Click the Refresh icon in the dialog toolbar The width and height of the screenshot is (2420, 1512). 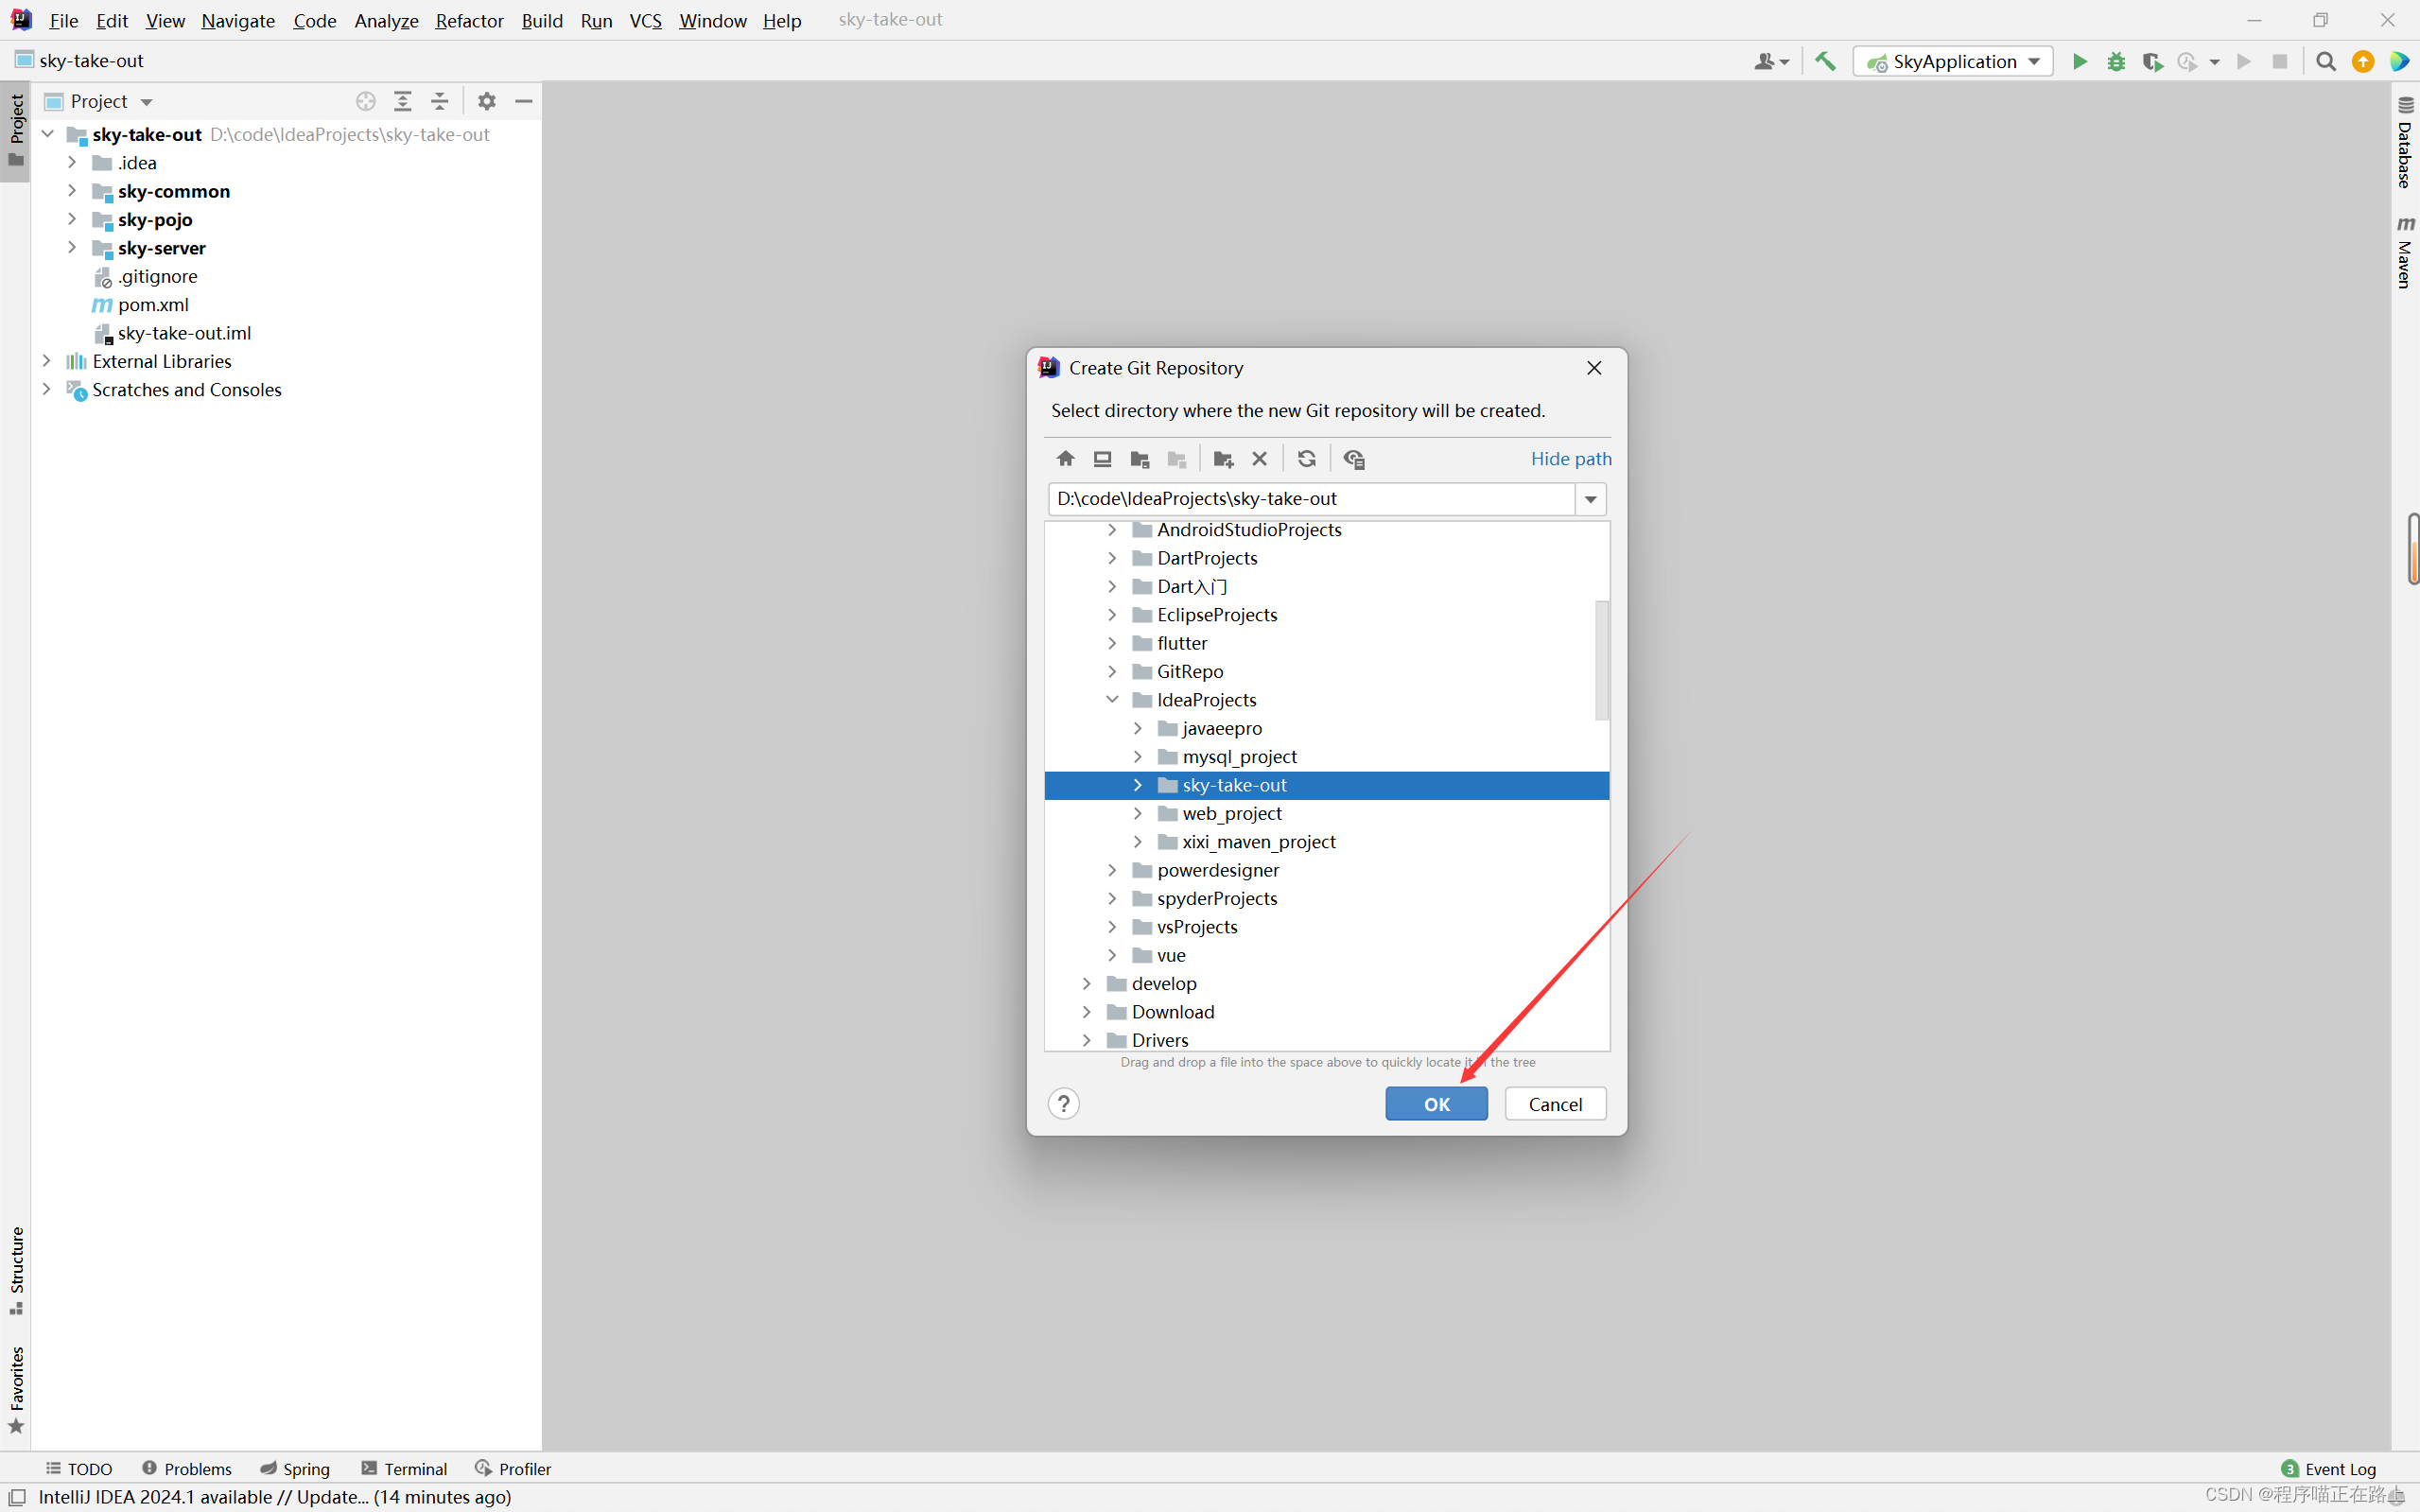click(x=1306, y=459)
